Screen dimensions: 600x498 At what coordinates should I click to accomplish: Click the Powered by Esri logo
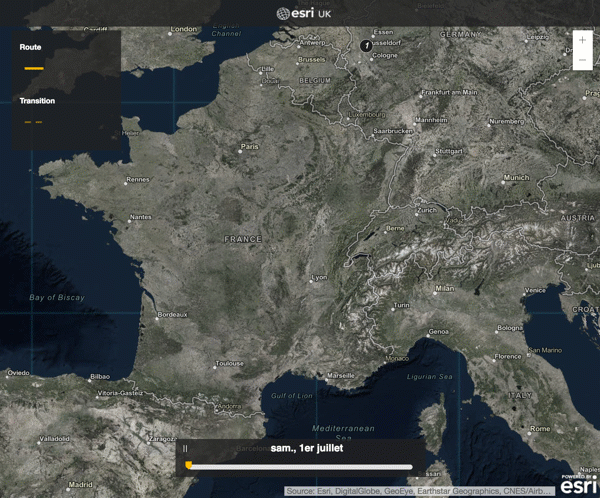(579, 485)
